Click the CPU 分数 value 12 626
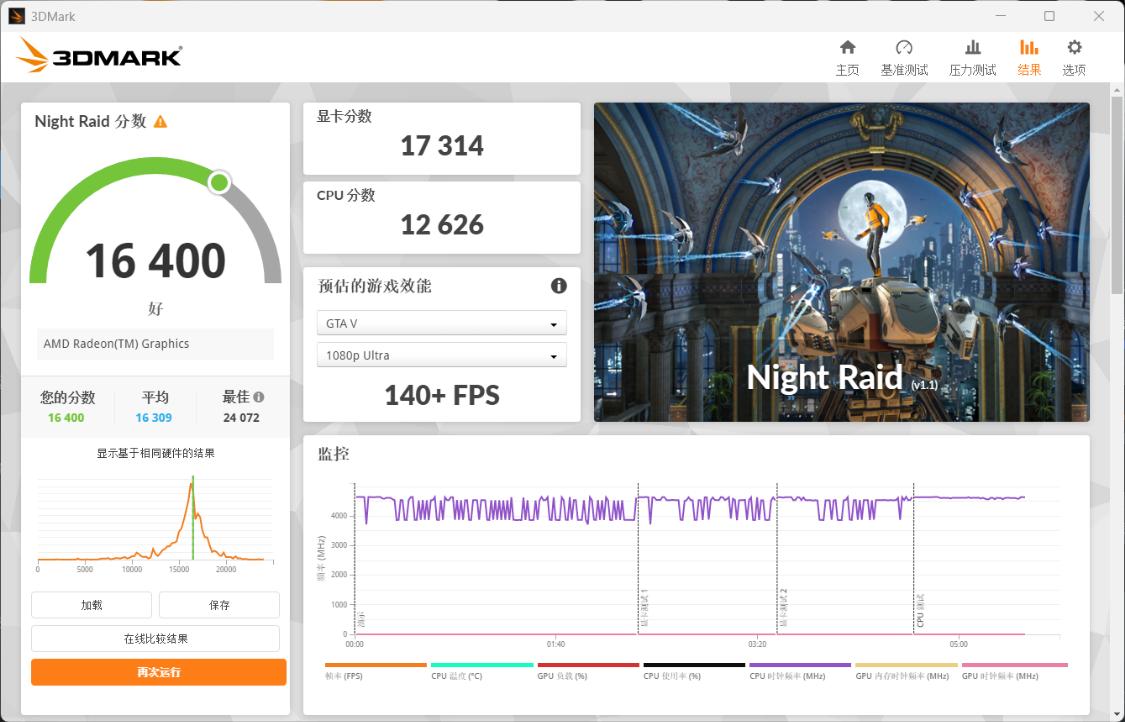 (442, 225)
